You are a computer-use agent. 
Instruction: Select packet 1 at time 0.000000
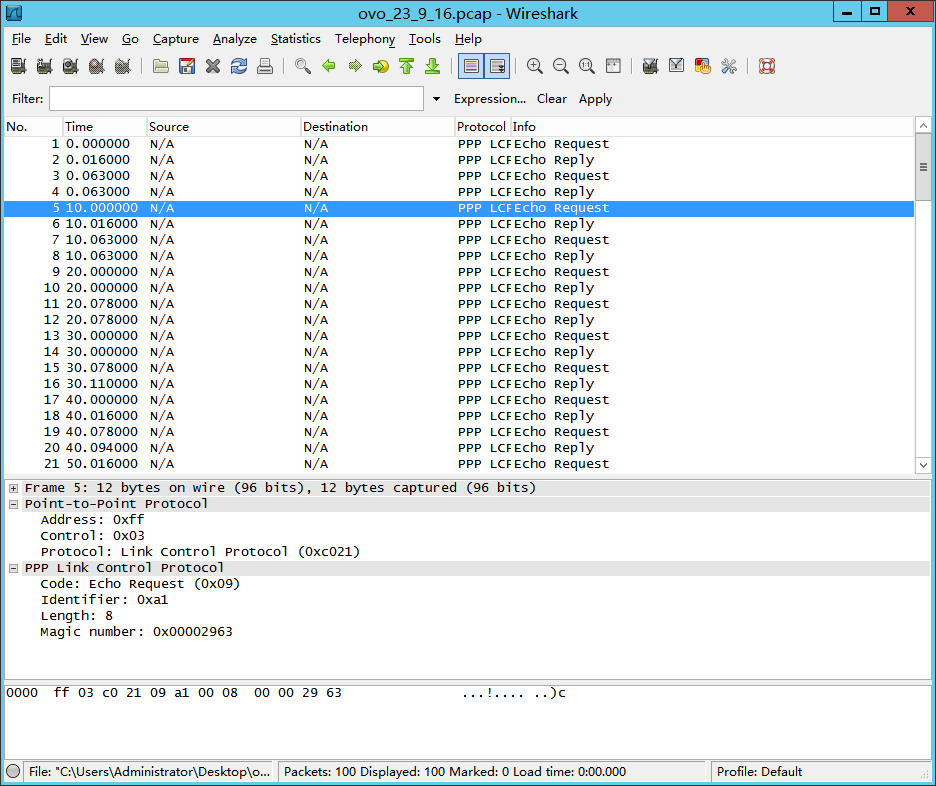459,144
